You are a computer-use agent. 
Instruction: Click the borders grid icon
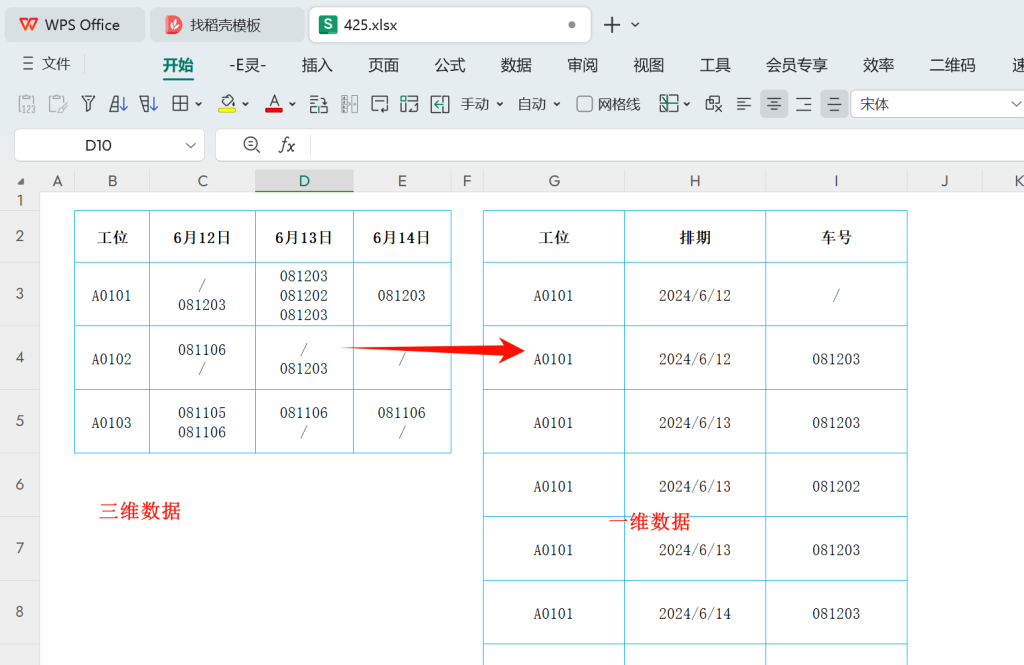coord(180,103)
